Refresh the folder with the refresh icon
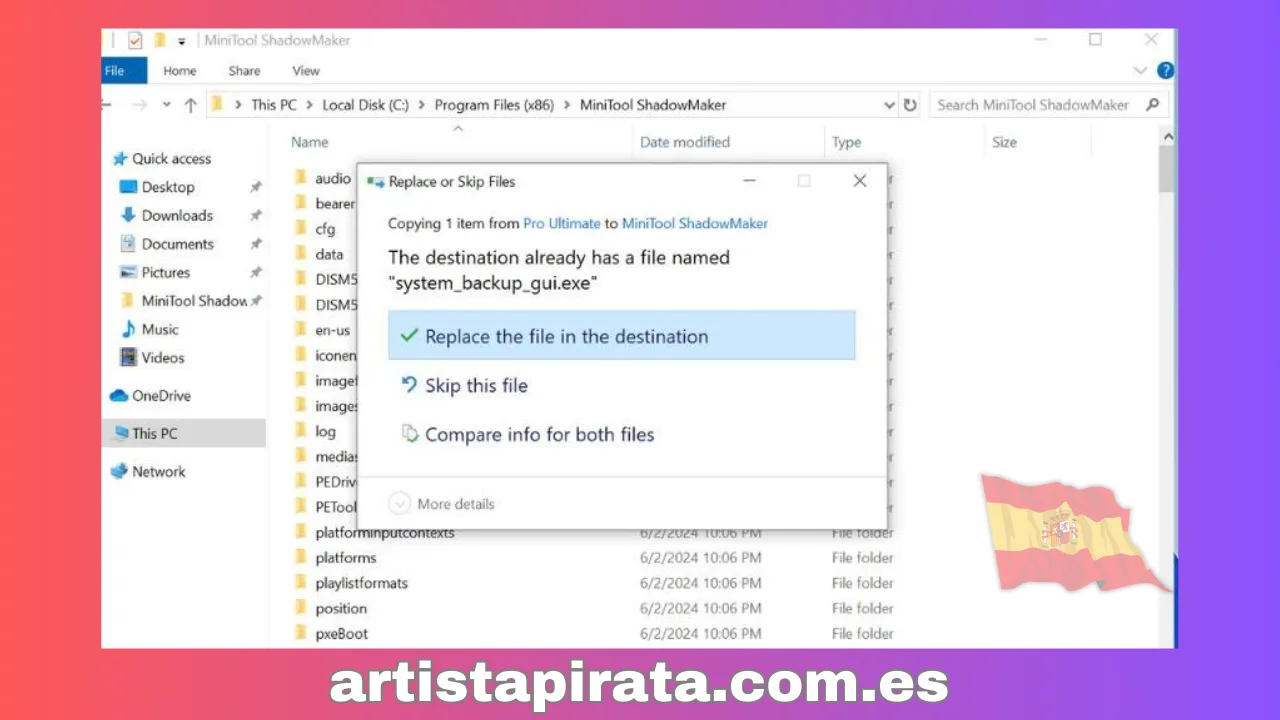 [x=910, y=105]
